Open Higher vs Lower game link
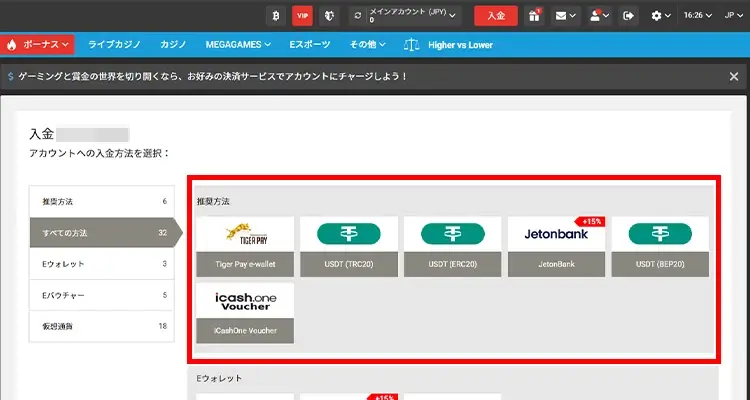 pyautogui.click(x=460, y=45)
